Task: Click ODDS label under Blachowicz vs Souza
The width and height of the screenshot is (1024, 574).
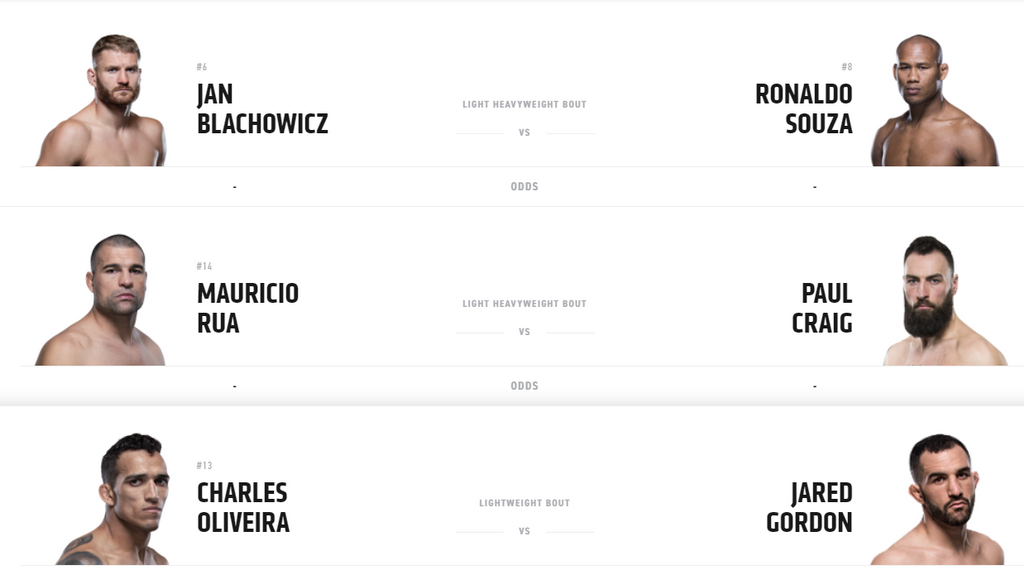Action: click(524, 187)
